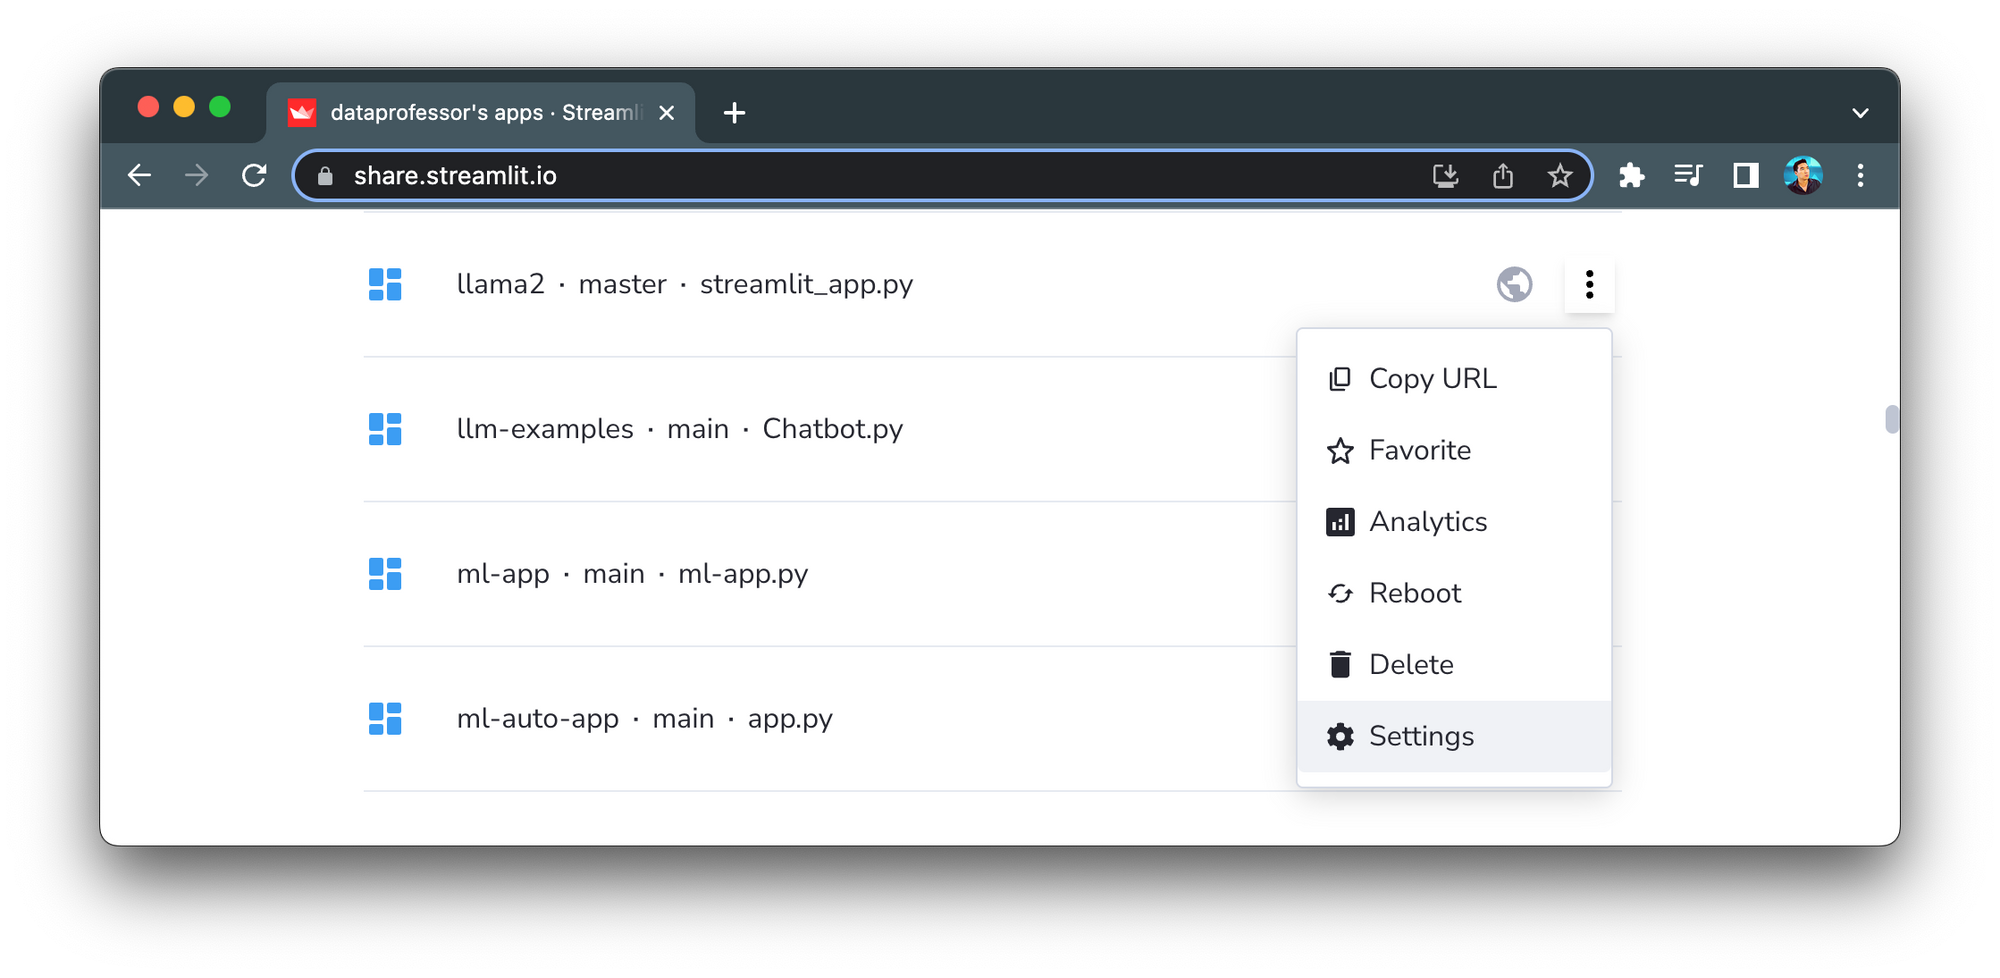This screenshot has width=2000, height=978.
Task: Click the llm-examples app dashboard icon
Action: point(385,429)
